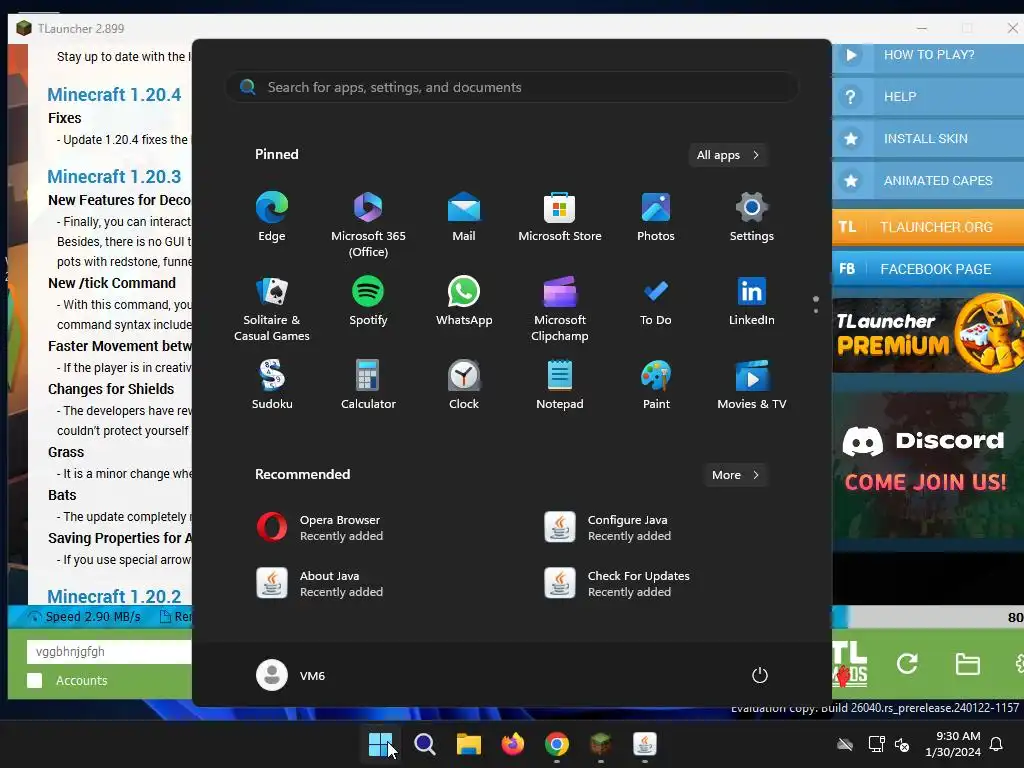The width and height of the screenshot is (1024, 768).
Task: Open clock and date in taskbar
Action: (953, 744)
